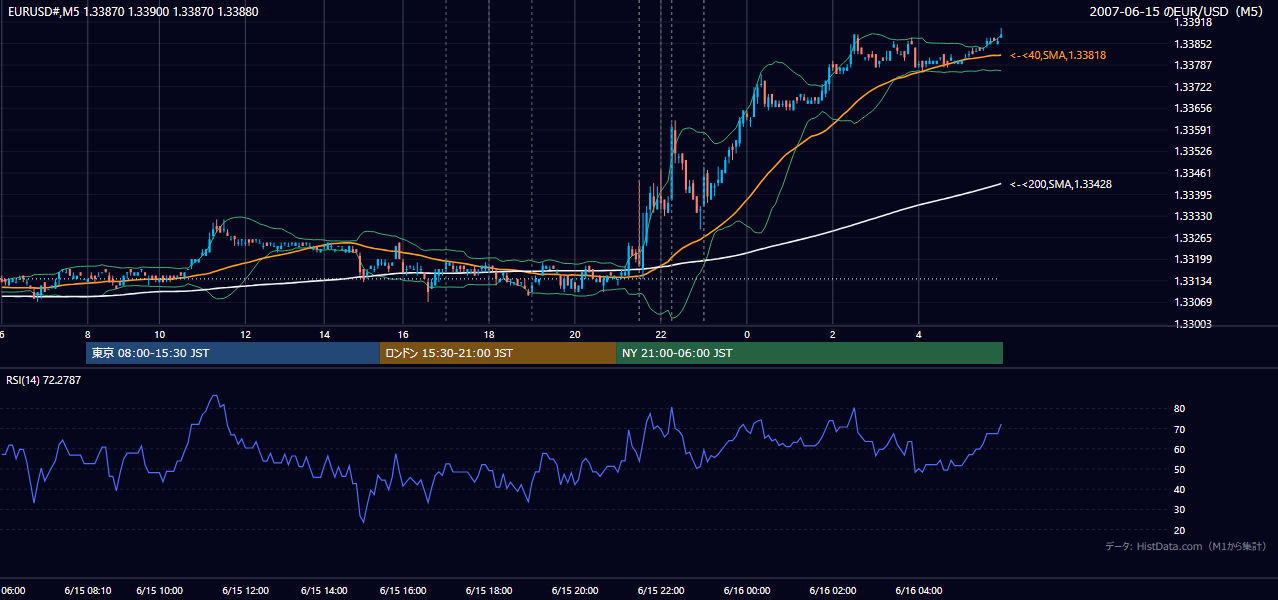Click price axis label 1.33330
This screenshot has height=600, width=1278.
1192,216
